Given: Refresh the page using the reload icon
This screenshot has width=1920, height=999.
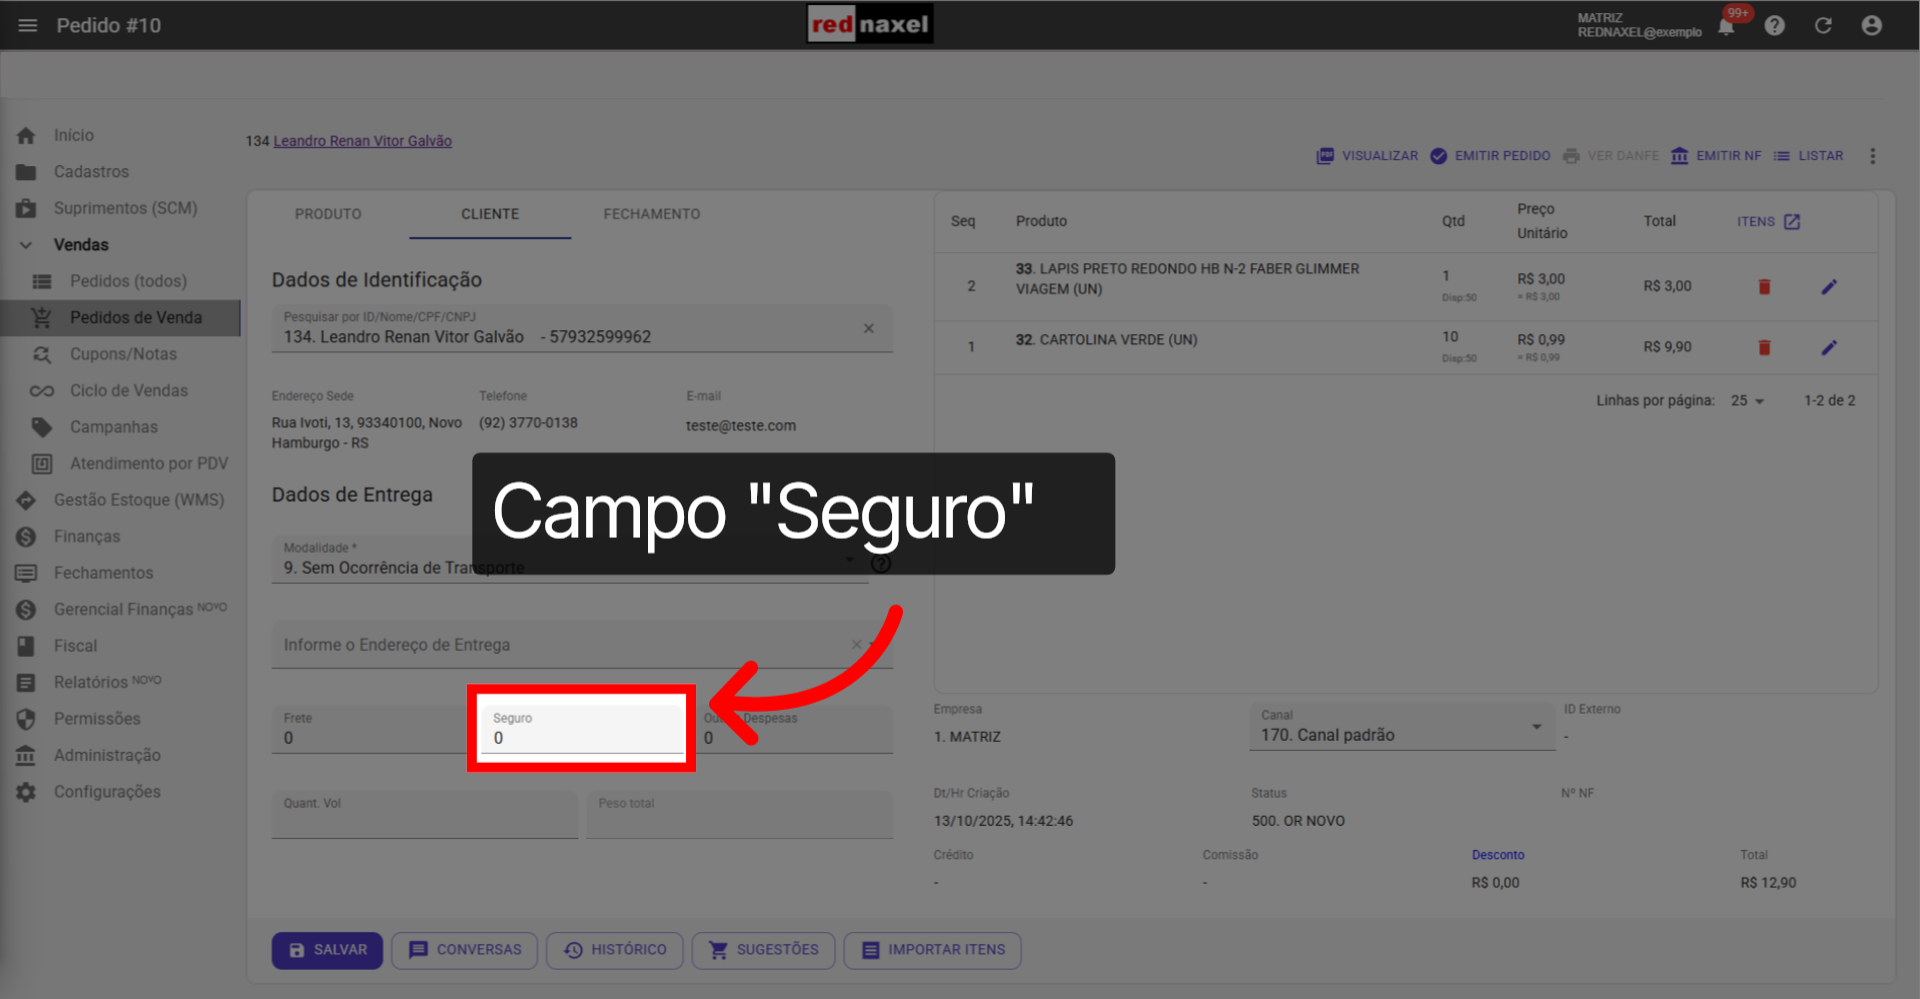Looking at the screenshot, I should (x=1823, y=25).
